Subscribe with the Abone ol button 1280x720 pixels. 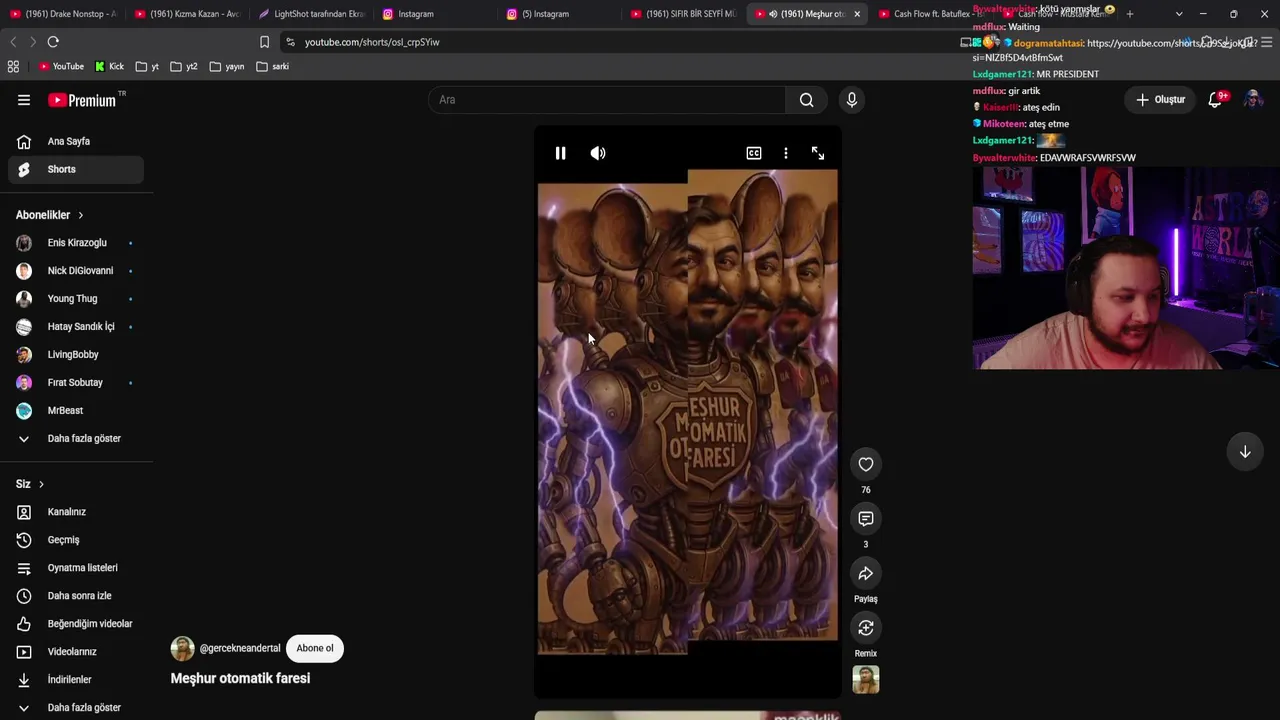click(315, 648)
